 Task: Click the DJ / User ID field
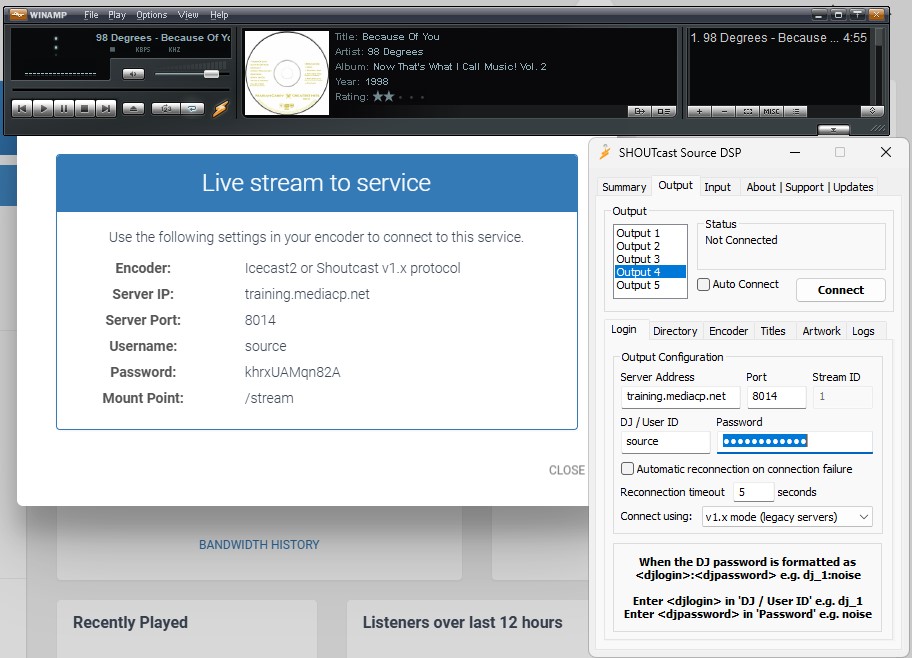coord(665,442)
